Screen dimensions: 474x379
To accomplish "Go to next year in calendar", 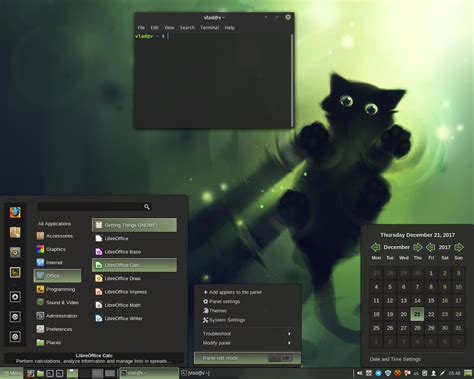I will tap(459, 247).
